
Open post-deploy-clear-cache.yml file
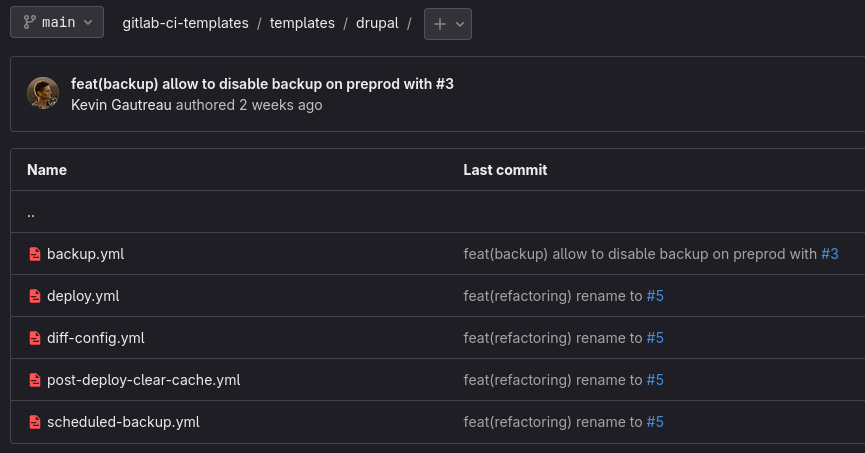[143, 380]
